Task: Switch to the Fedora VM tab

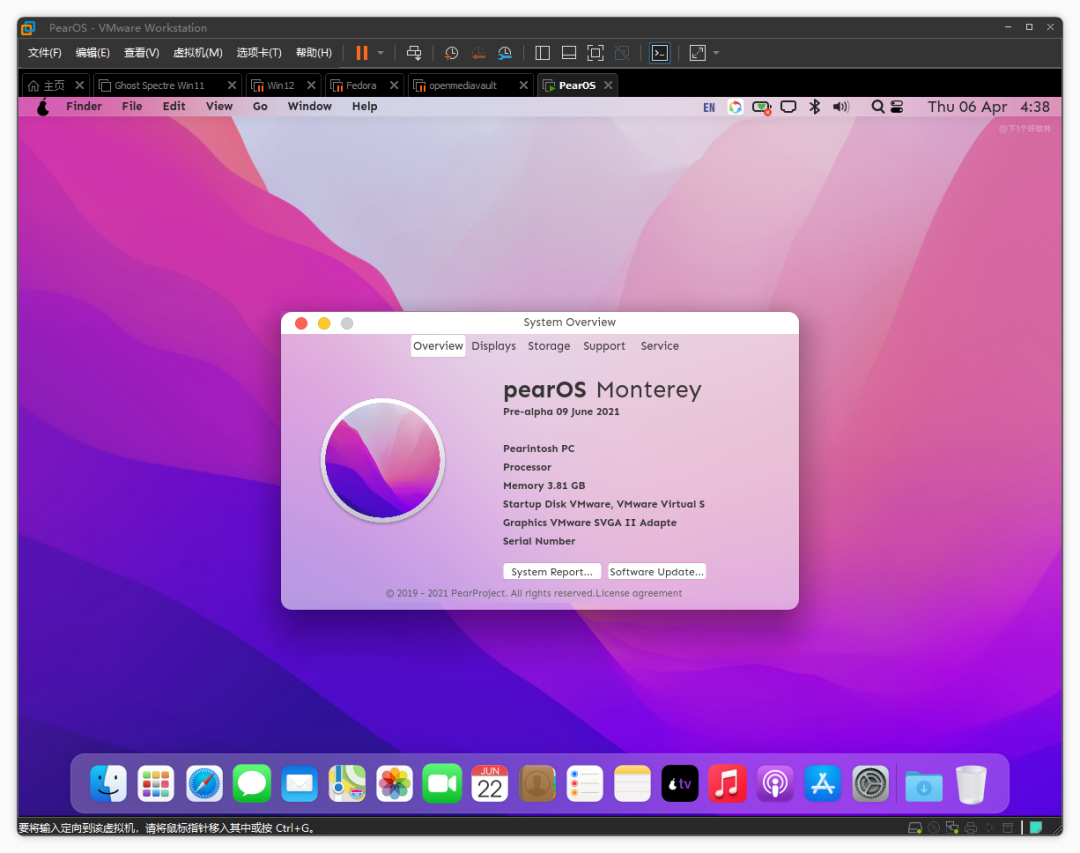Action: [x=361, y=86]
